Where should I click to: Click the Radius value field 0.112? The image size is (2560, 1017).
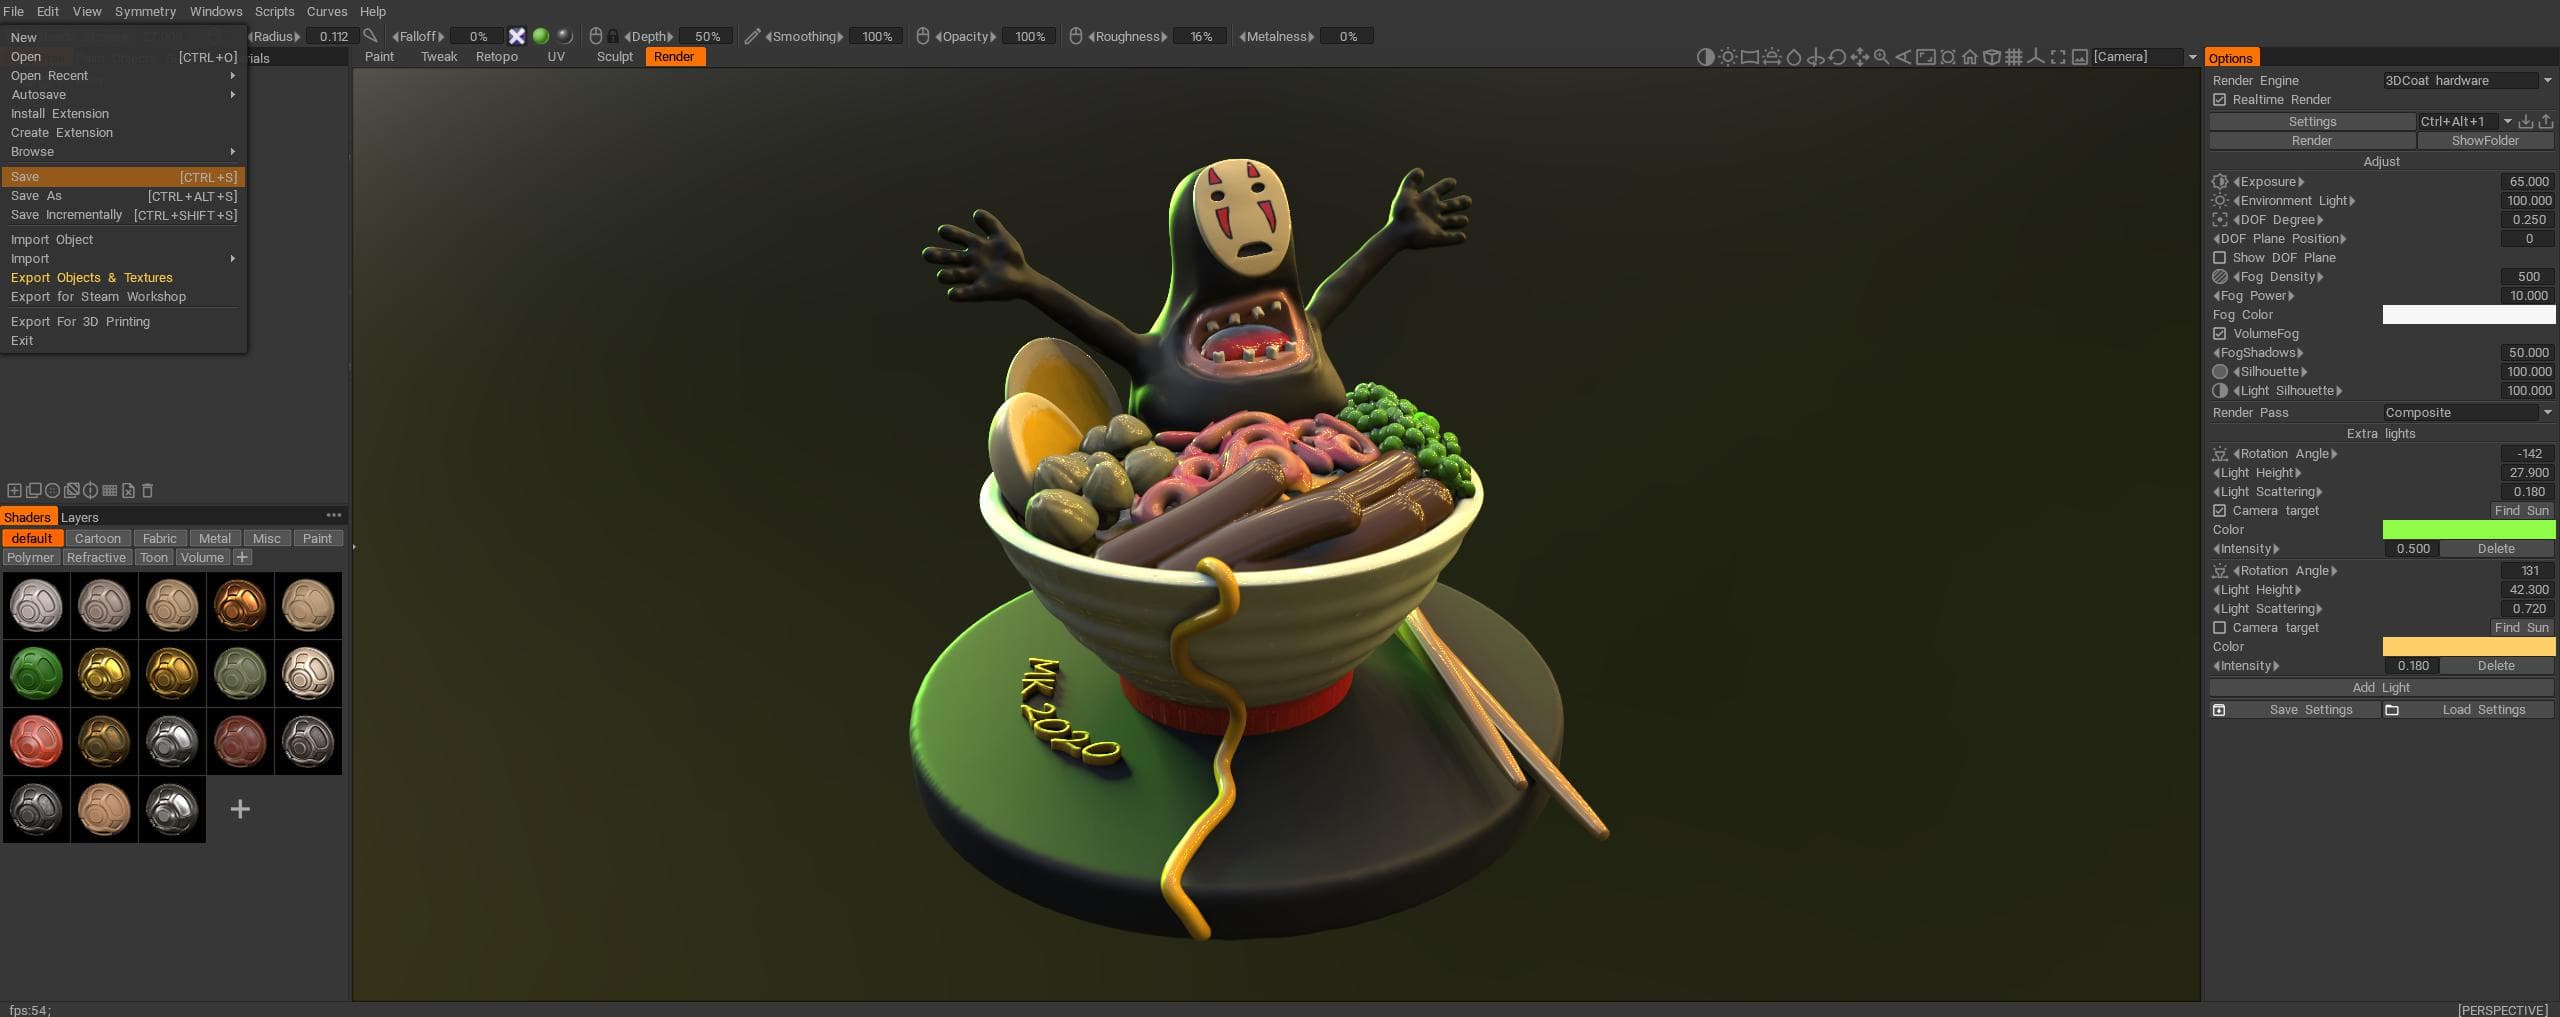click(333, 36)
